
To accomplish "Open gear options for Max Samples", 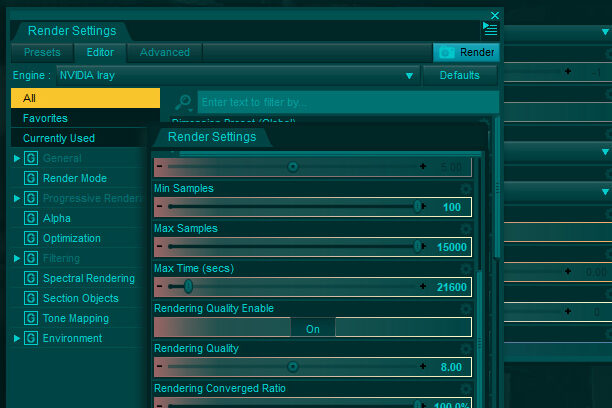I will coord(465,228).
